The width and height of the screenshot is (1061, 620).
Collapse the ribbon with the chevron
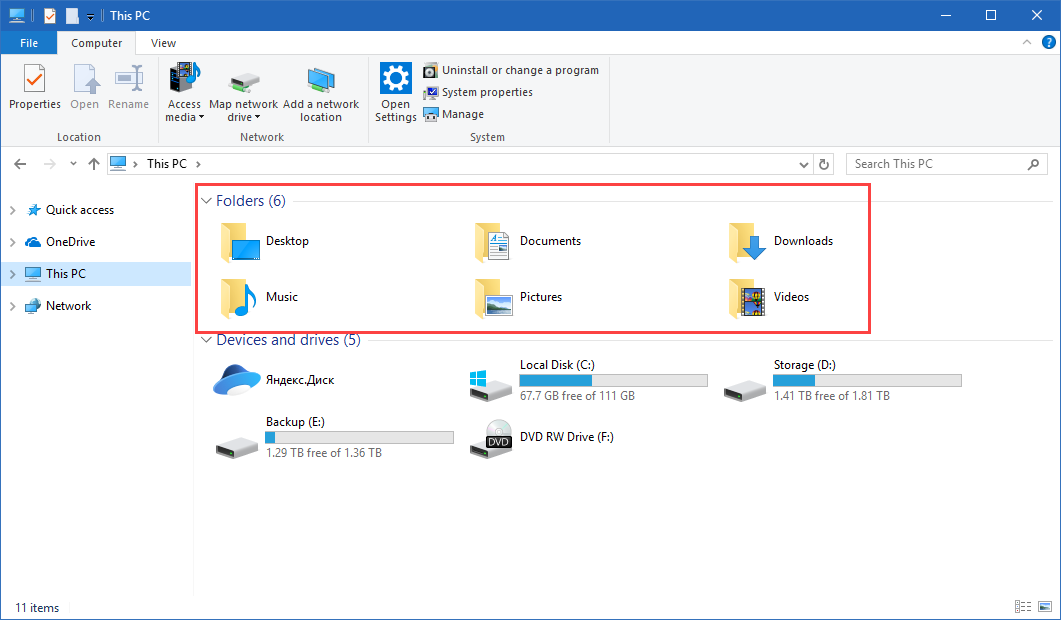click(1026, 42)
